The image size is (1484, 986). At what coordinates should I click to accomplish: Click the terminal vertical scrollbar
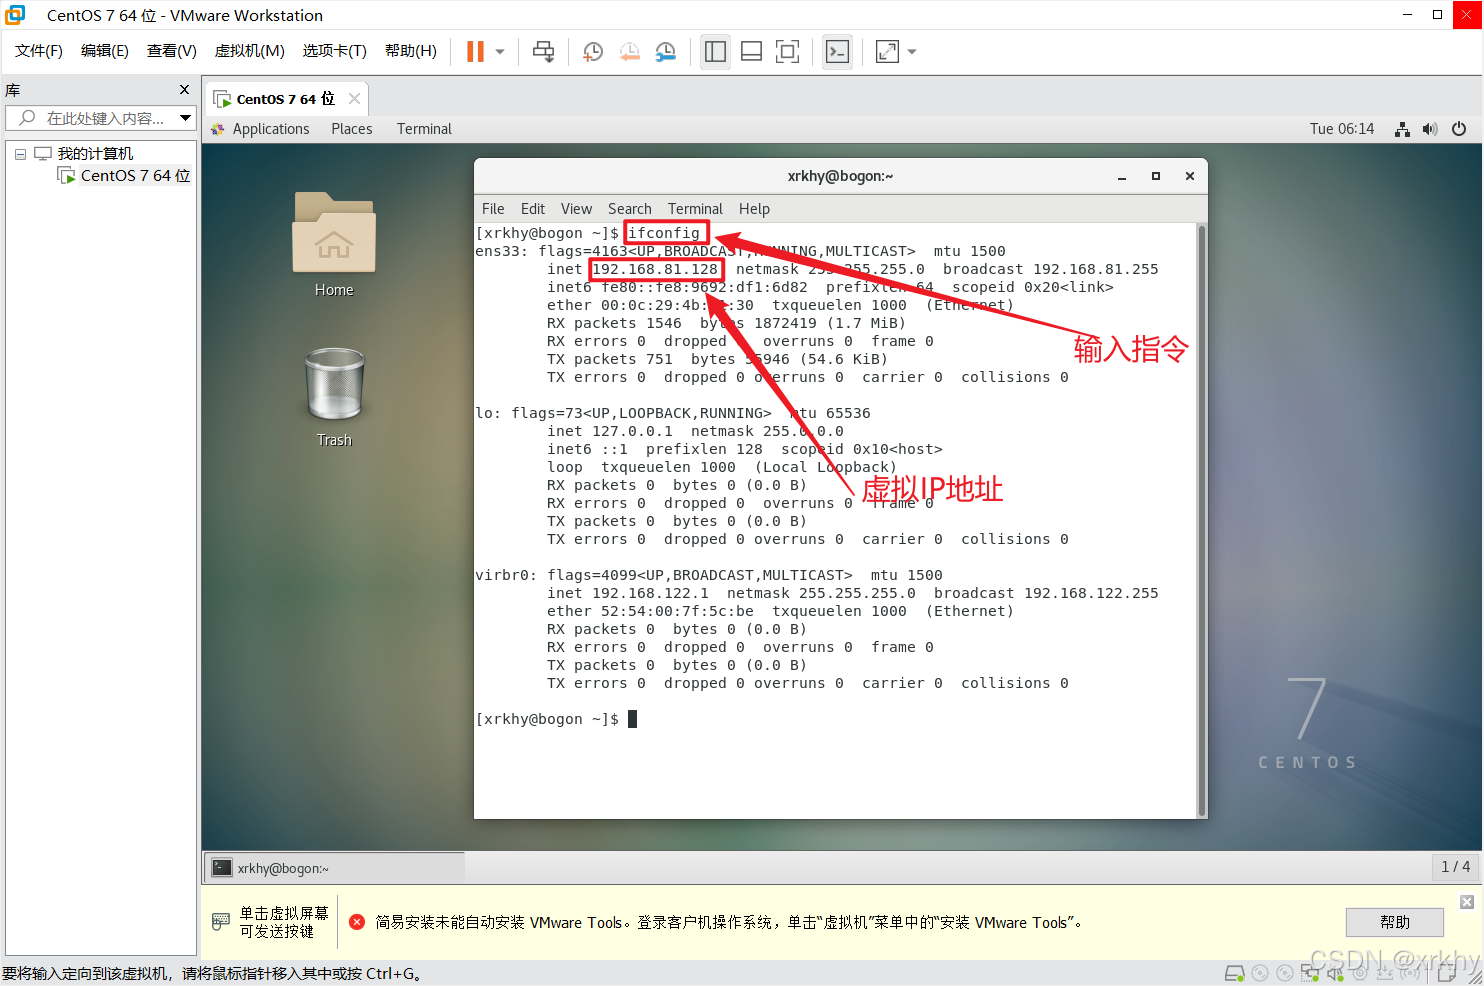point(1202,520)
